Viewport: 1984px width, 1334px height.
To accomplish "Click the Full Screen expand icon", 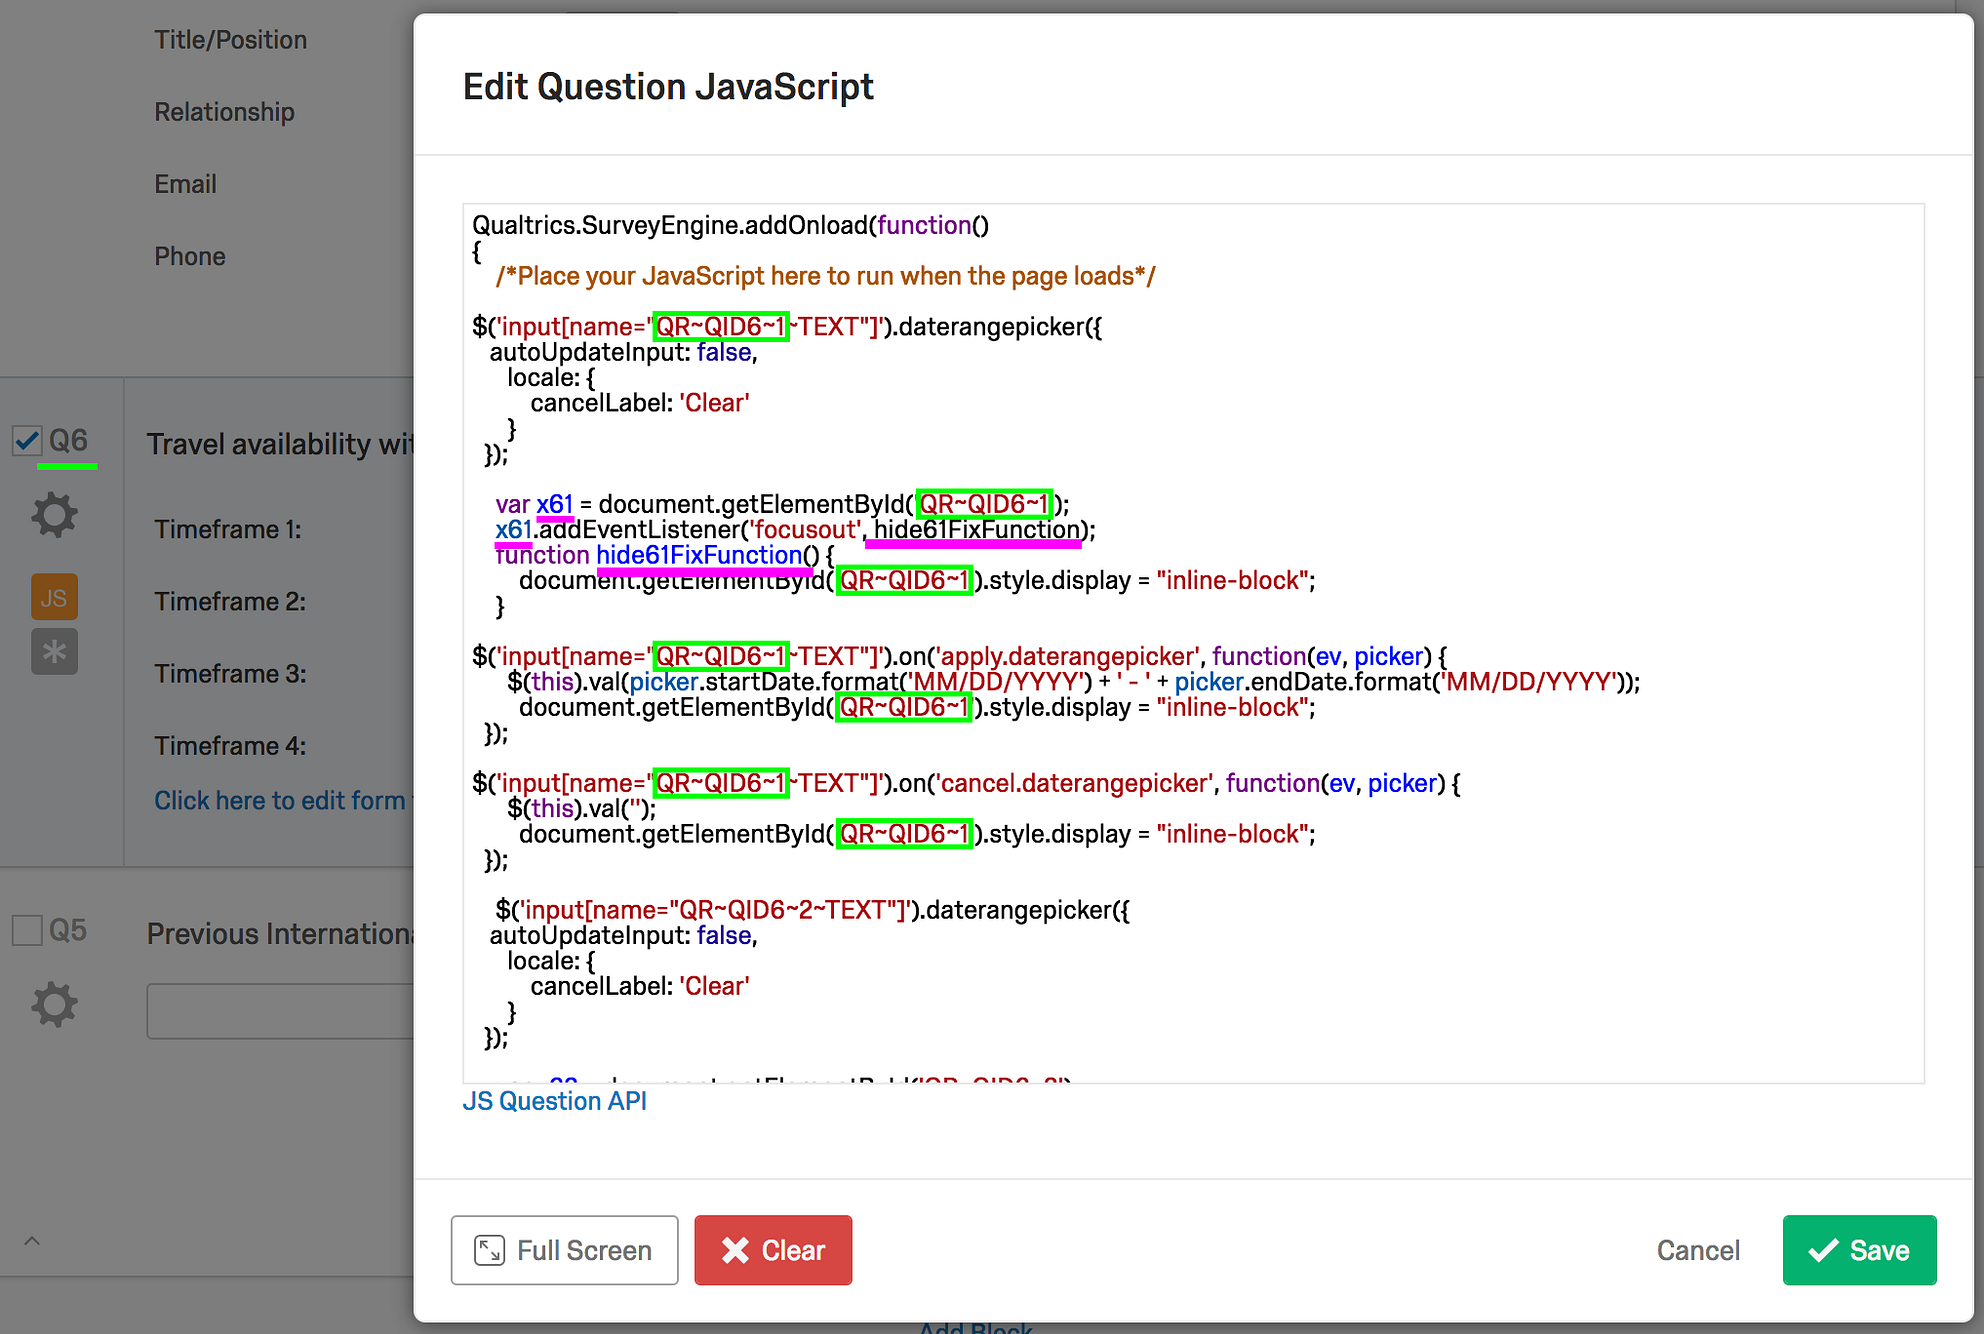I will (x=489, y=1250).
